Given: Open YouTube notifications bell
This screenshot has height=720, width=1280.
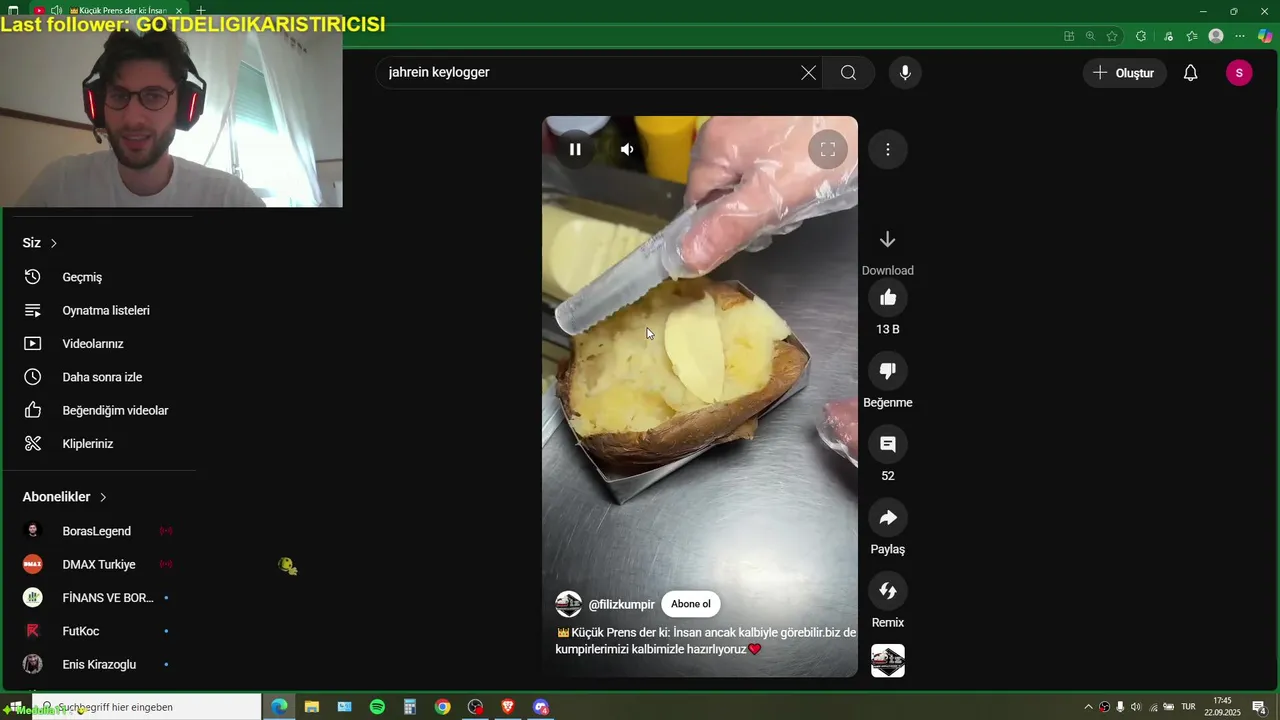Looking at the screenshot, I should coord(1190,72).
